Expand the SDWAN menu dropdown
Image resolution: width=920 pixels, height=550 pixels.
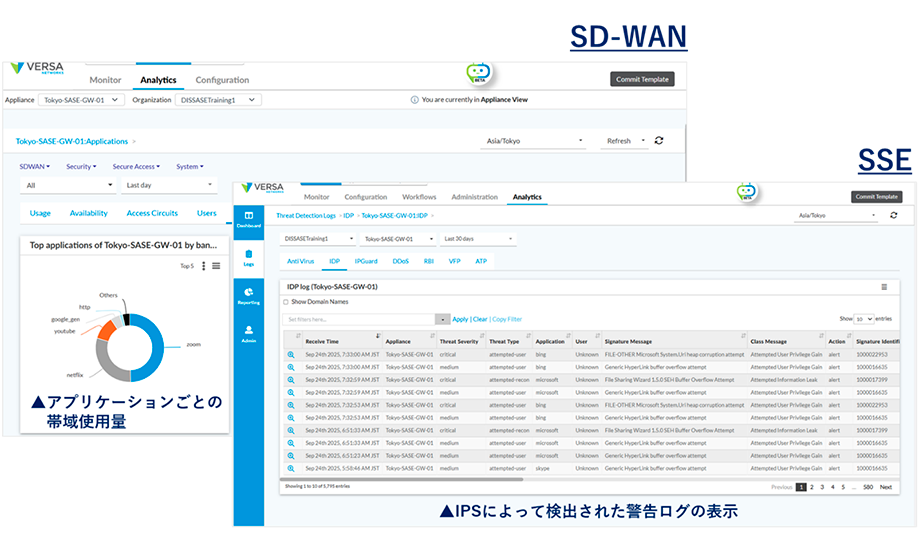coord(35,167)
